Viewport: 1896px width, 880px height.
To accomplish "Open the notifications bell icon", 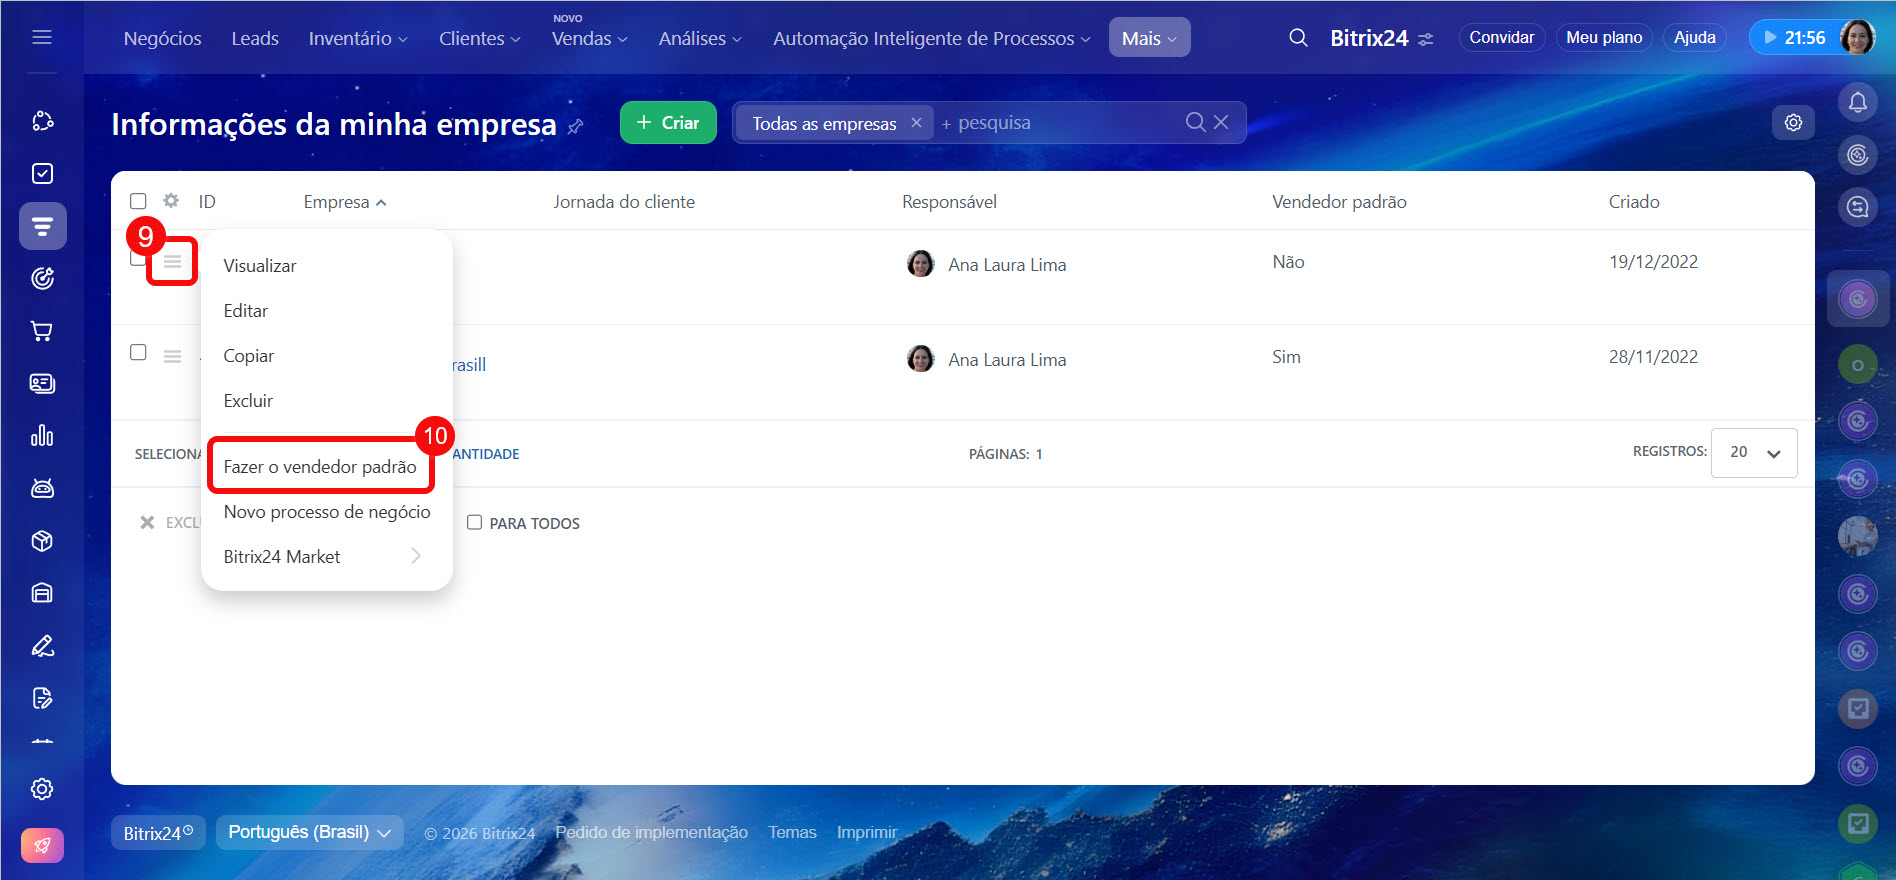I will coord(1857,102).
